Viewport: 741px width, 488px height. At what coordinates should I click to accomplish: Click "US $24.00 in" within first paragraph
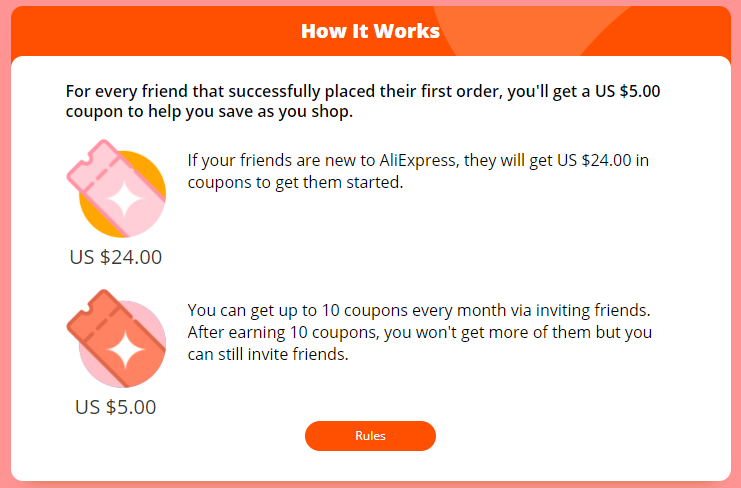[x=603, y=160]
